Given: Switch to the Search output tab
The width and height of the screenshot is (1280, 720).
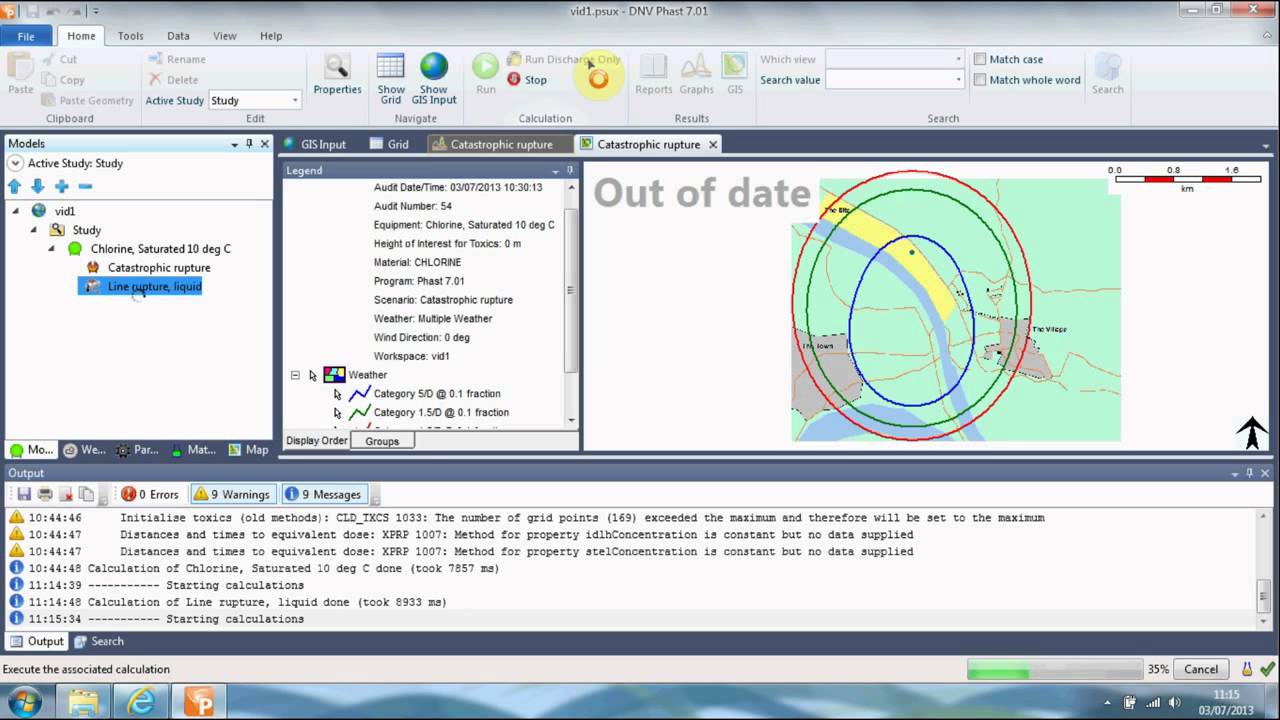Looking at the screenshot, I should click(x=99, y=641).
